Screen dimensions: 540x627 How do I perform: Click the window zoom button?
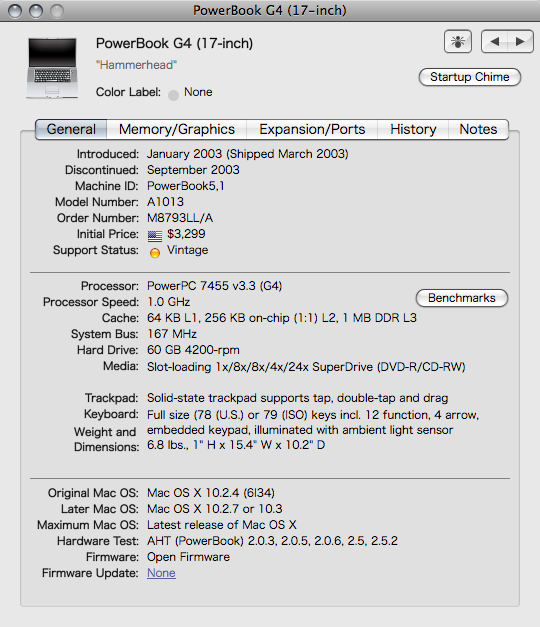point(57,11)
